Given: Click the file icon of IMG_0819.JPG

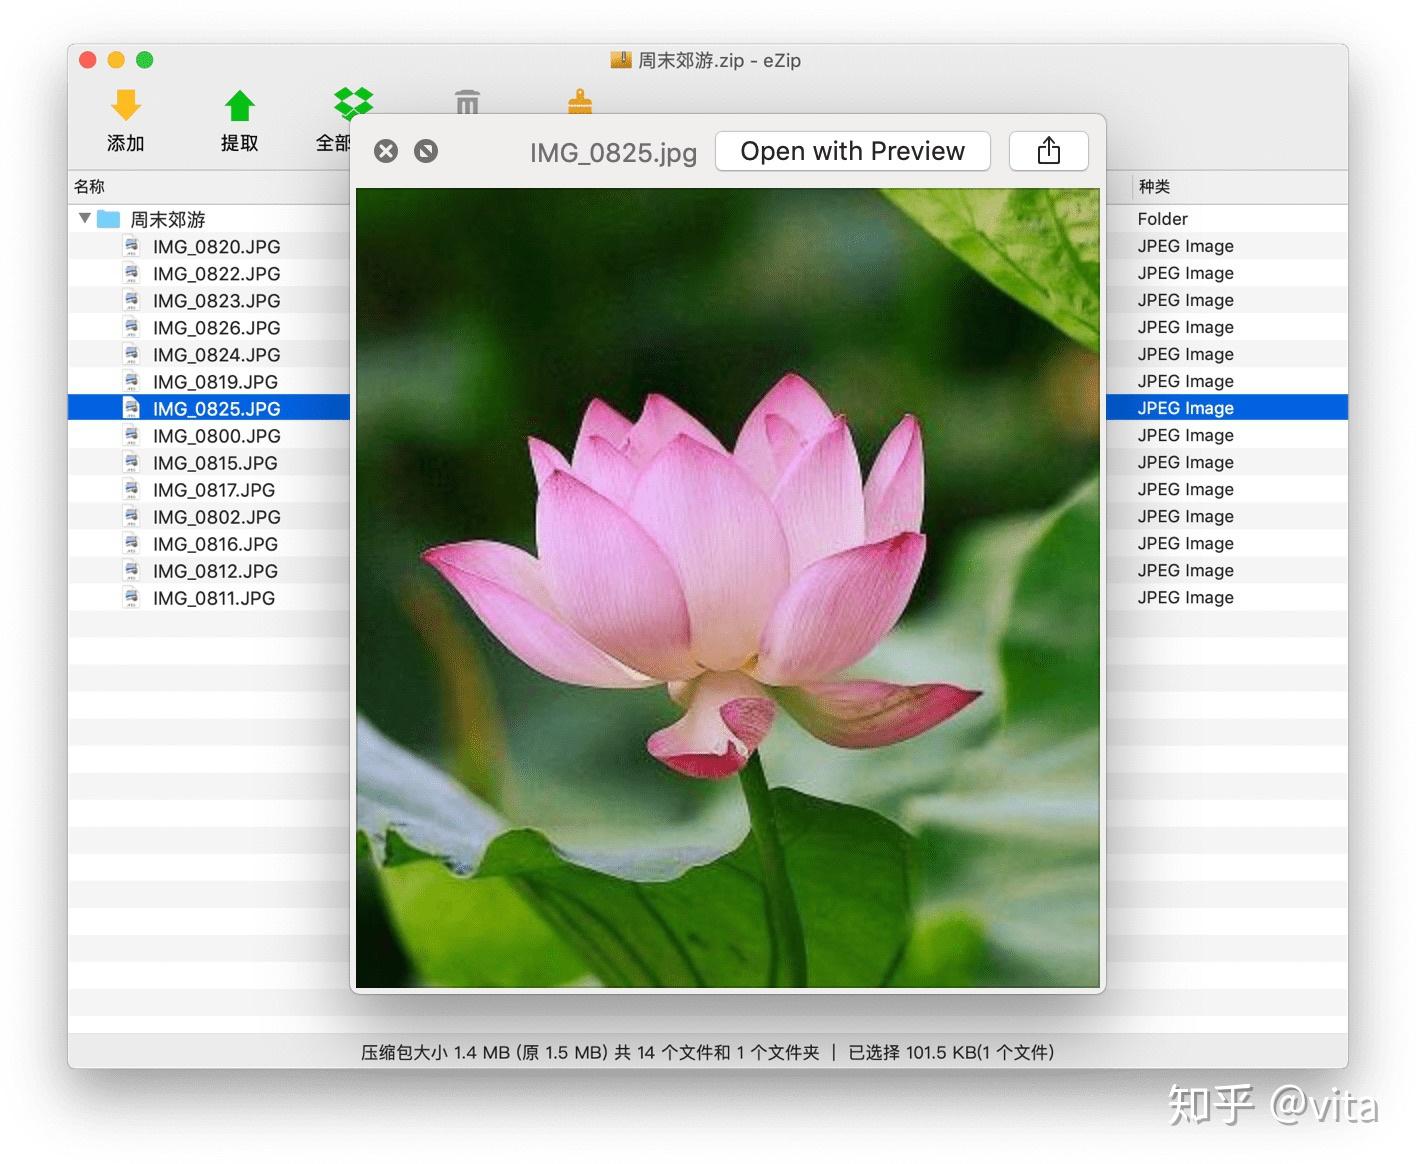Looking at the screenshot, I should coord(131,381).
